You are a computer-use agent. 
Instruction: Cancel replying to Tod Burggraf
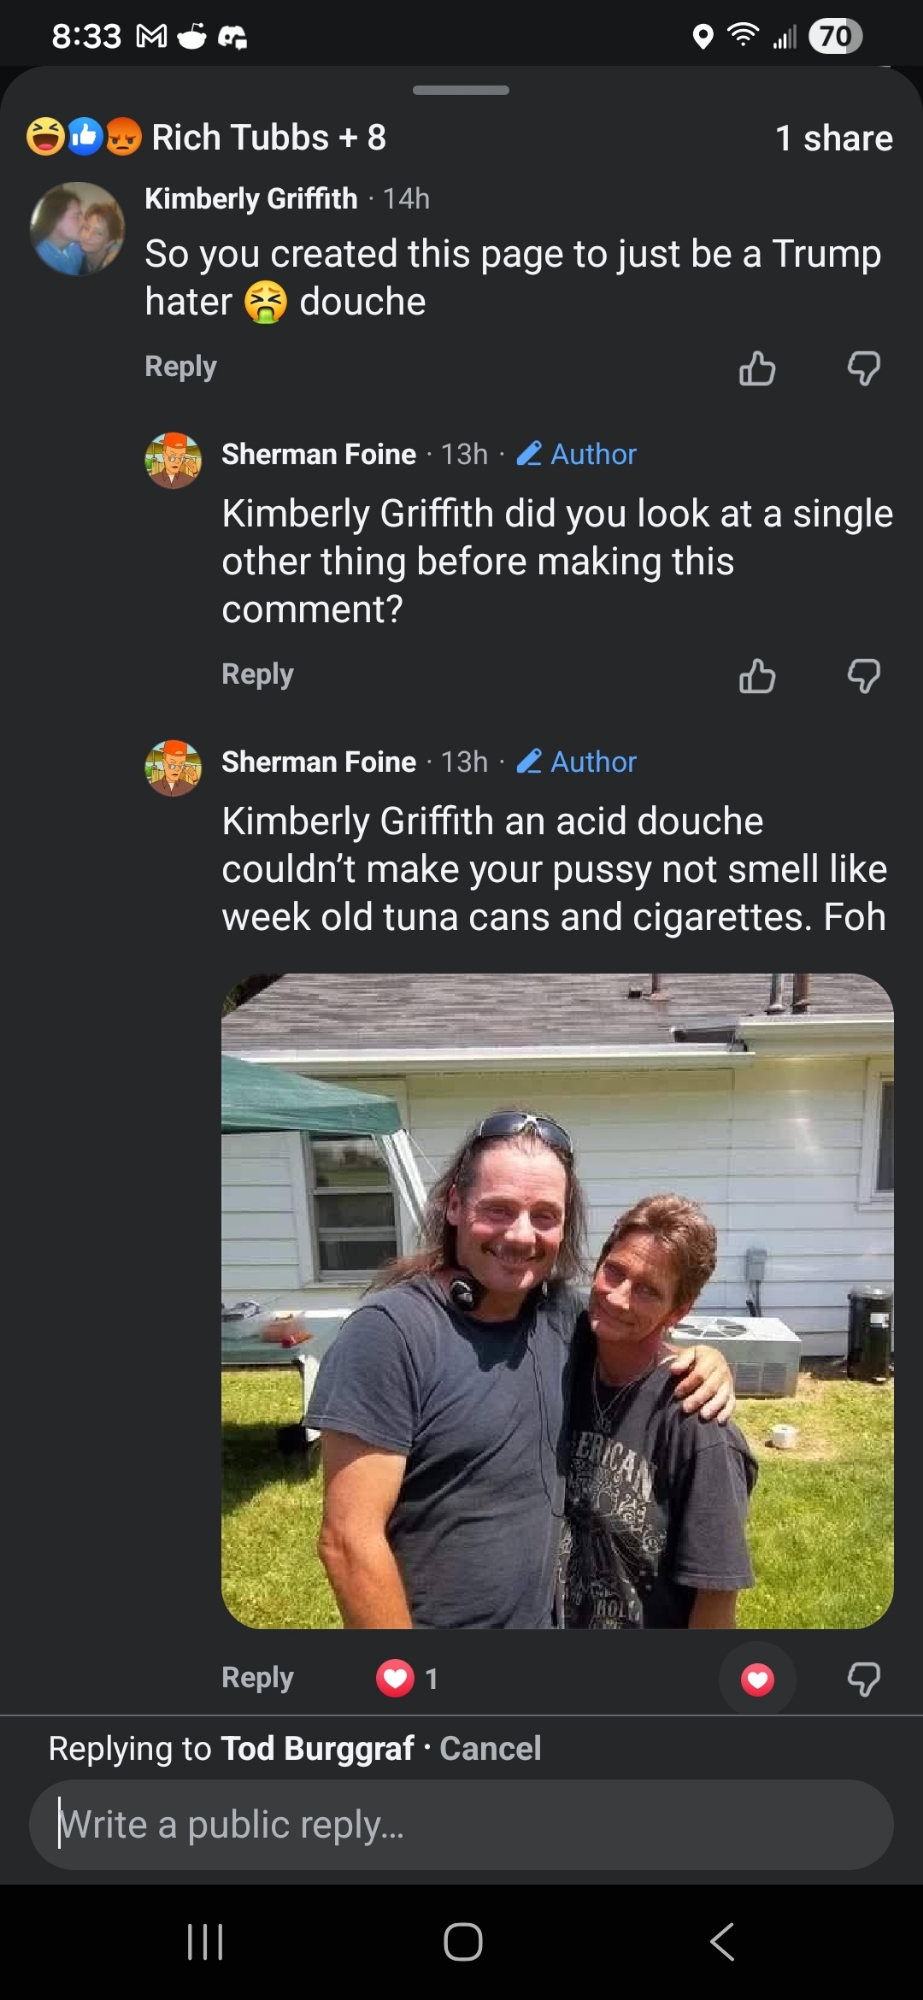(x=490, y=1748)
